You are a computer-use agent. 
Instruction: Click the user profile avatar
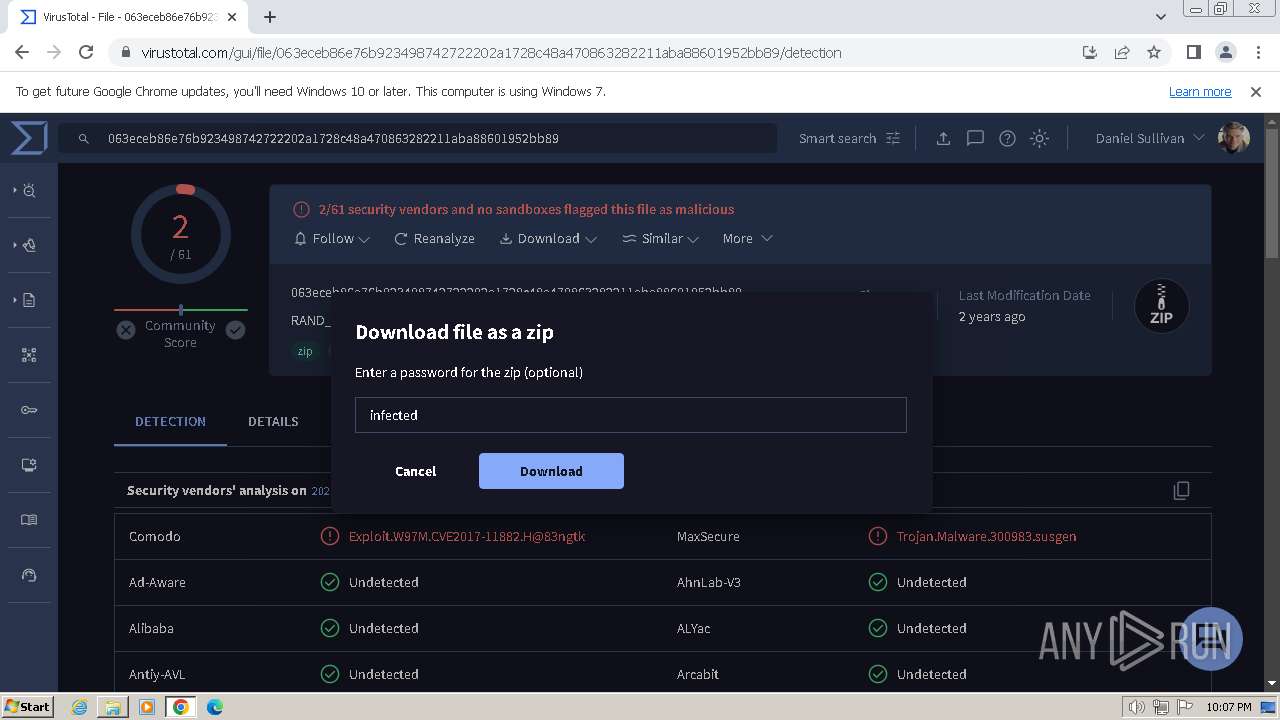click(x=1234, y=138)
